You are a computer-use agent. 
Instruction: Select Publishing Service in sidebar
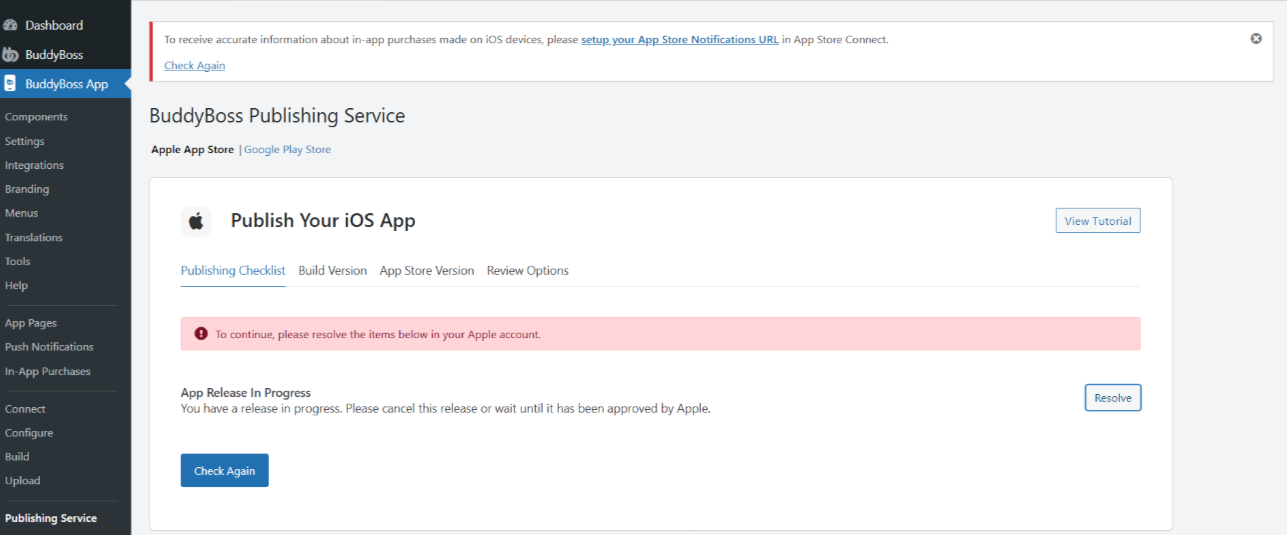51,518
